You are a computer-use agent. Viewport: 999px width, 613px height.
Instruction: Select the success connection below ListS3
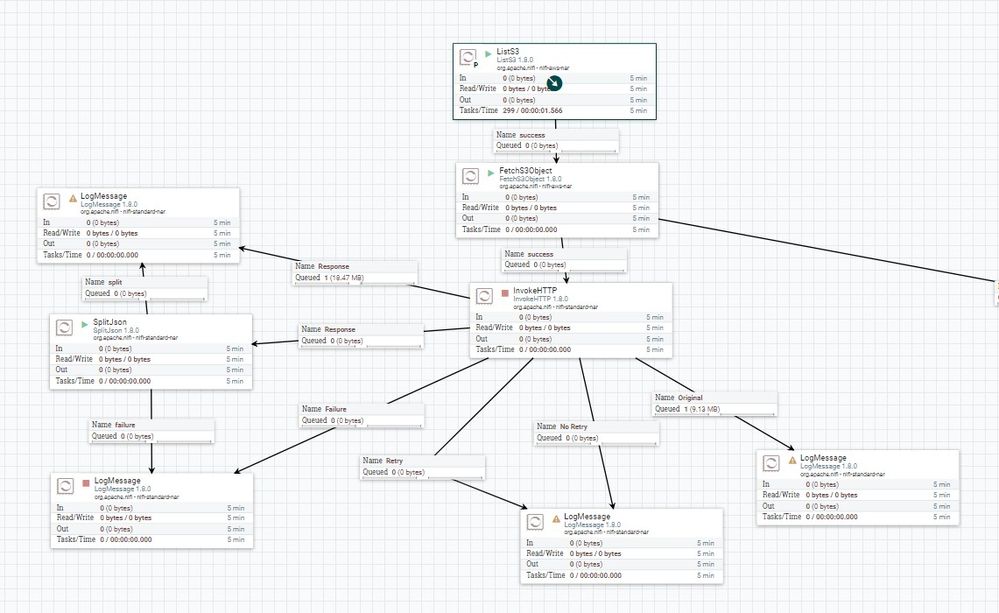coord(556,140)
